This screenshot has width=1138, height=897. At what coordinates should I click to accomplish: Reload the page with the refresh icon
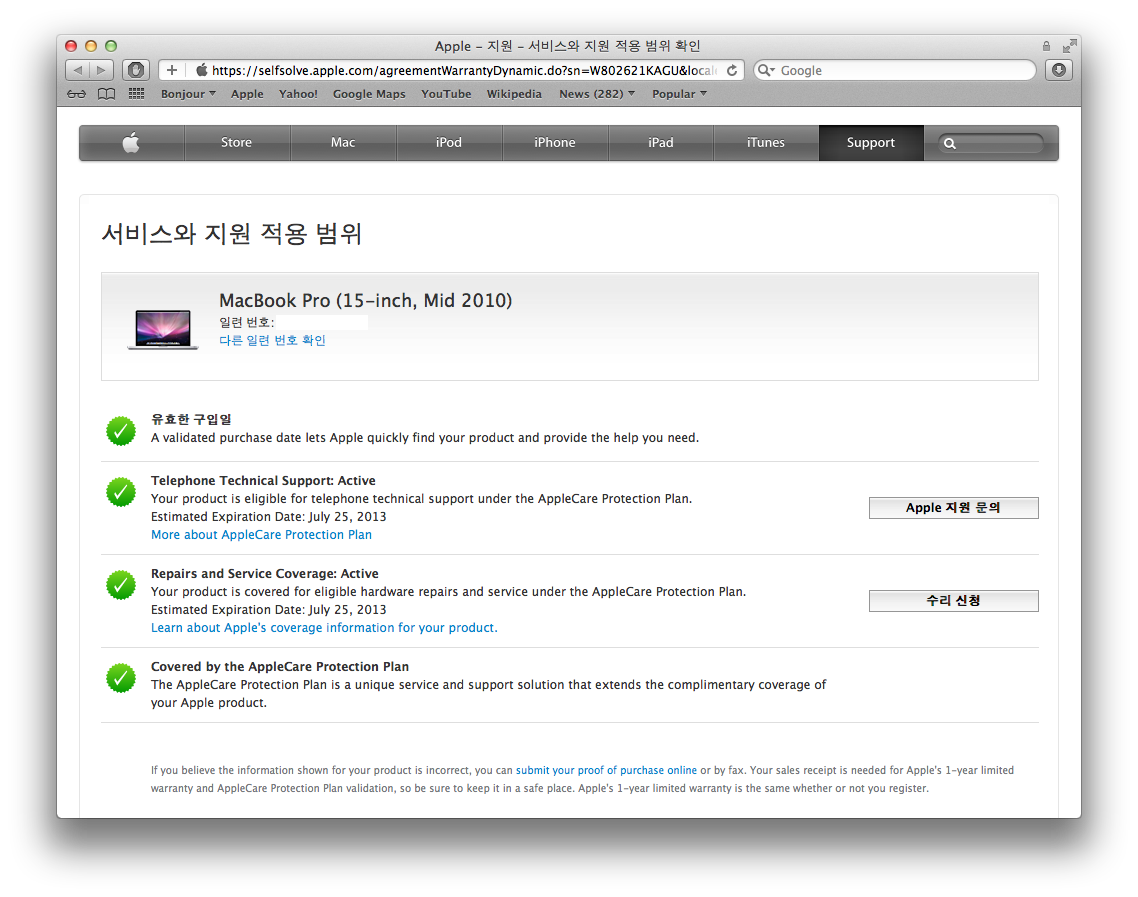click(732, 70)
